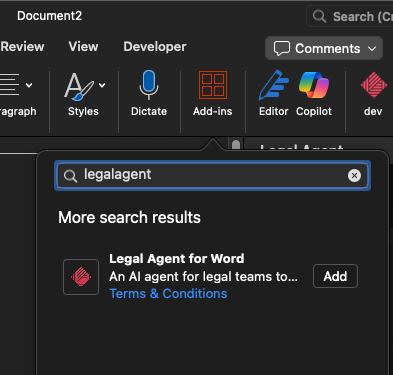The width and height of the screenshot is (393, 375).
Task: Click the title bar Search magnifier icon
Action: click(319, 16)
